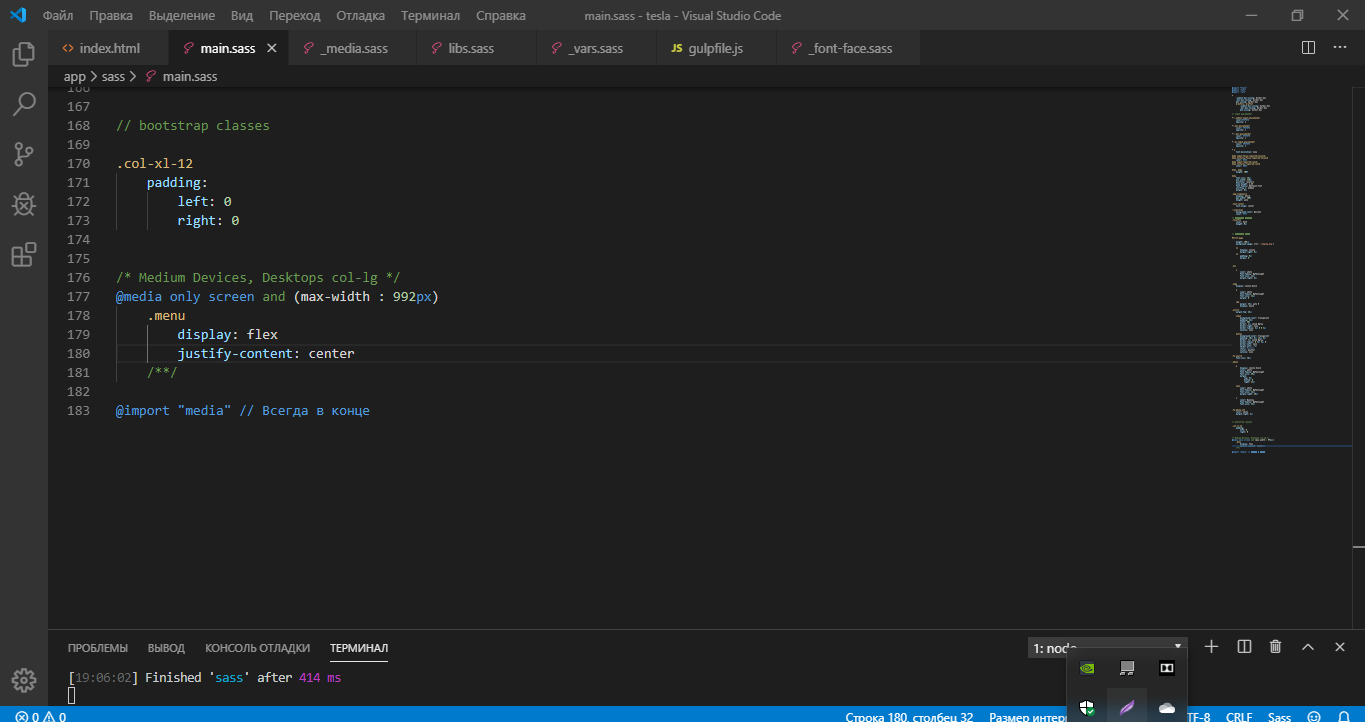Click the main.sass breadcrumb item

click(x=181, y=76)
